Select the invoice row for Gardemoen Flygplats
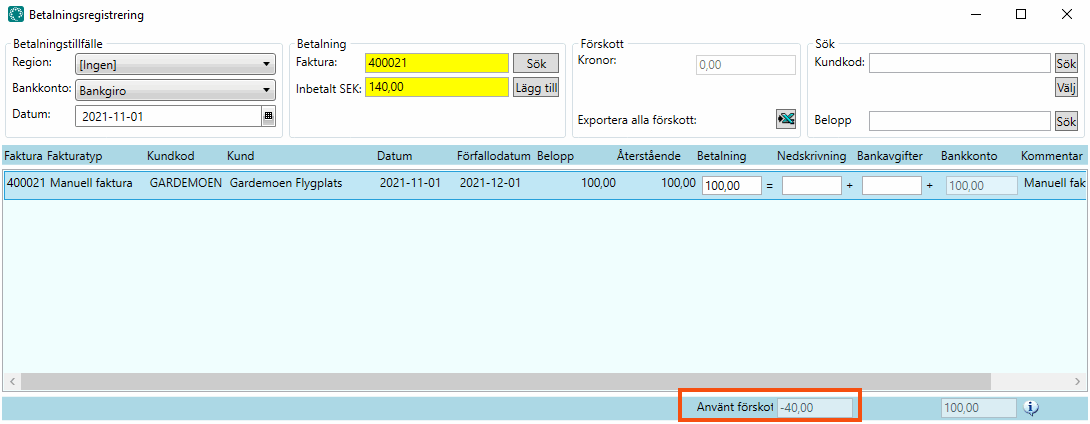Image resolution: width=1090 pixels, height=424 pixels. 300,185
